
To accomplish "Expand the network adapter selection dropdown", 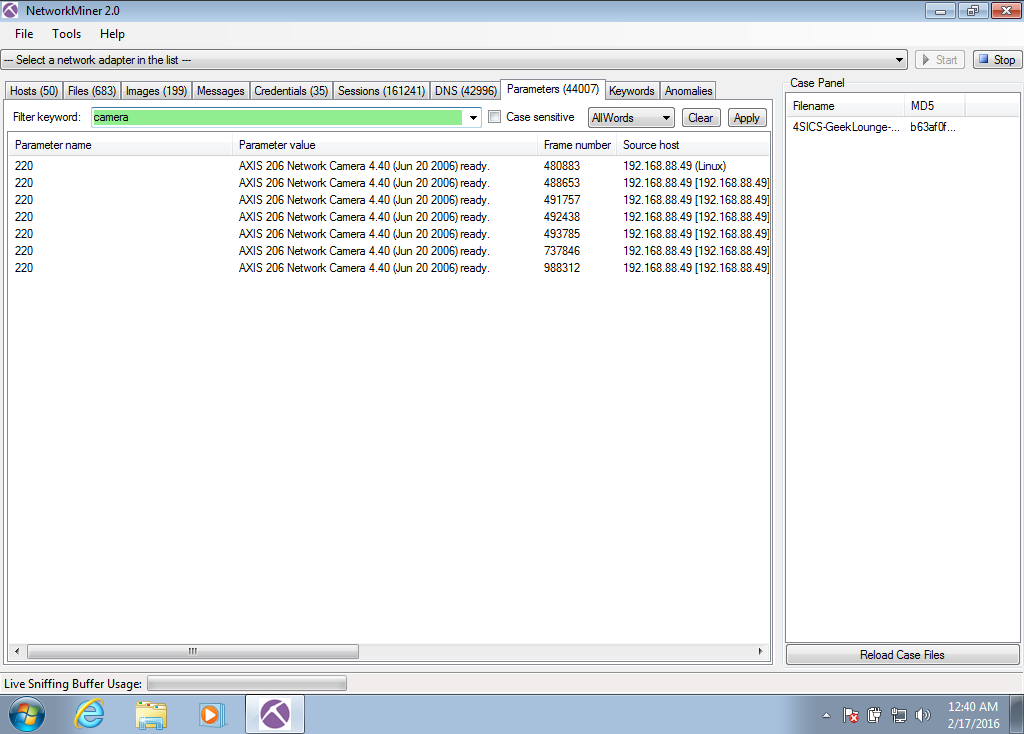I will pyautogui.click(x=900, y=60).
